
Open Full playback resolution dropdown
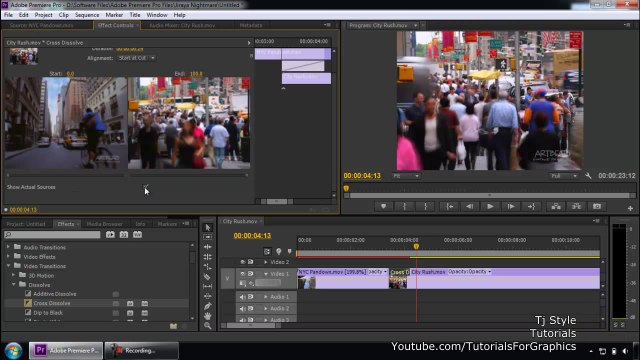(563, 176)
